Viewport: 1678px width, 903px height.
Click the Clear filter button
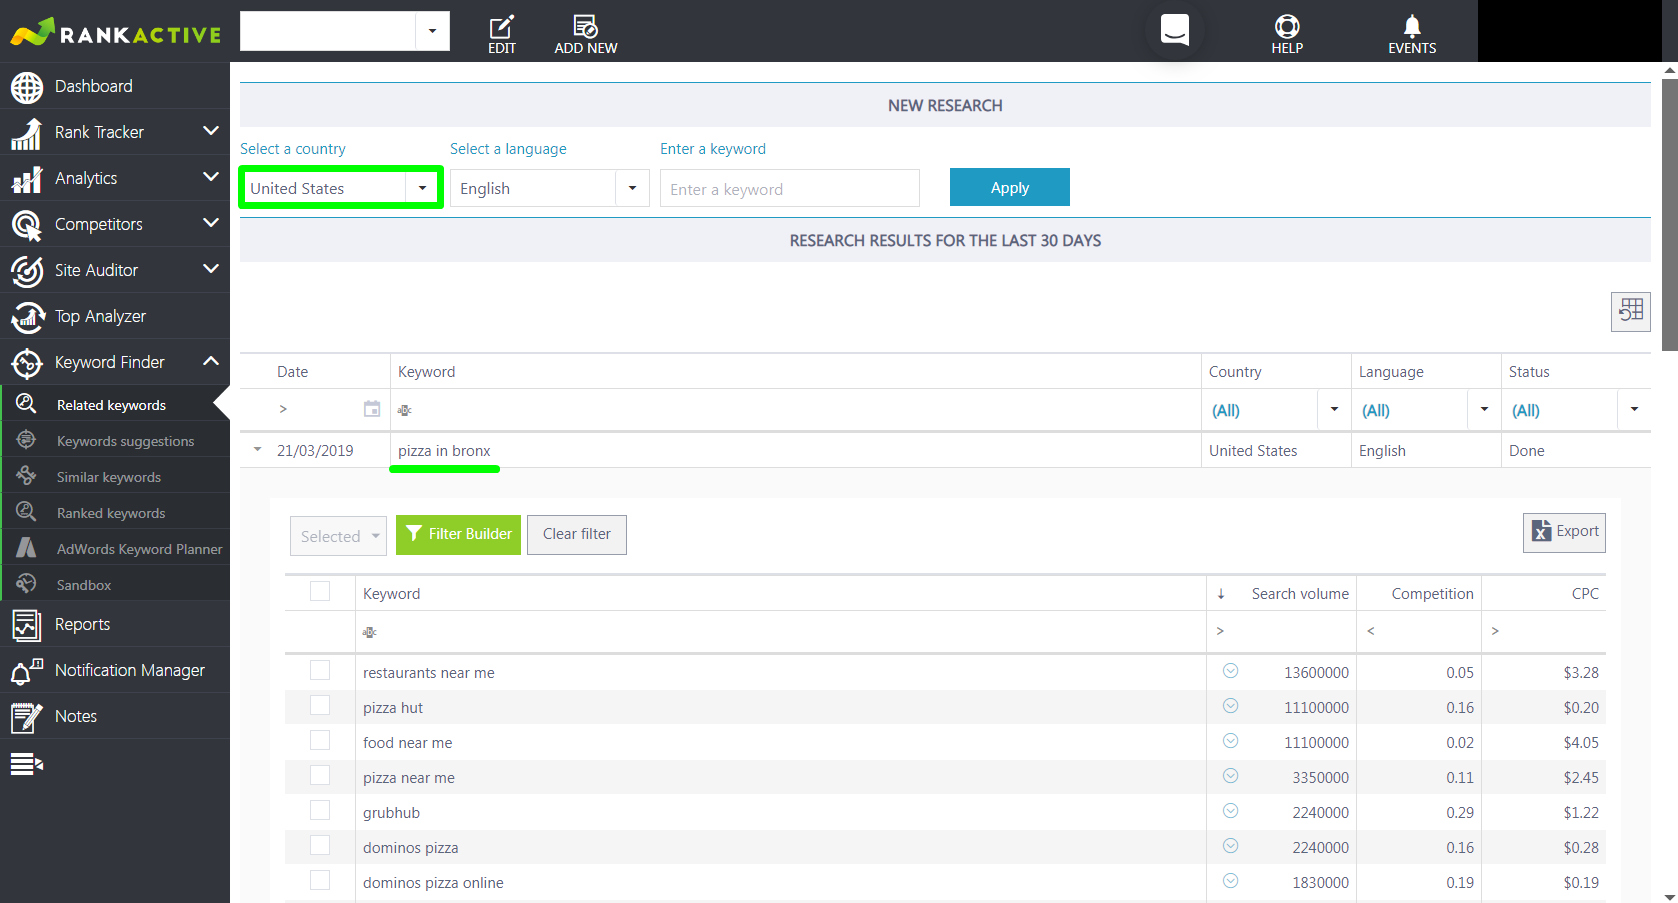(x=576, y=534)
